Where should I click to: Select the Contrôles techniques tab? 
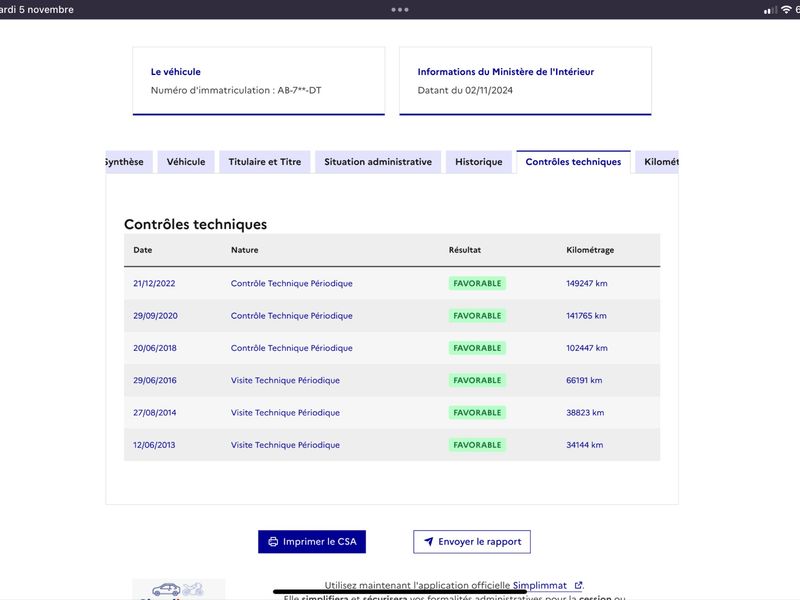[573, 162]
